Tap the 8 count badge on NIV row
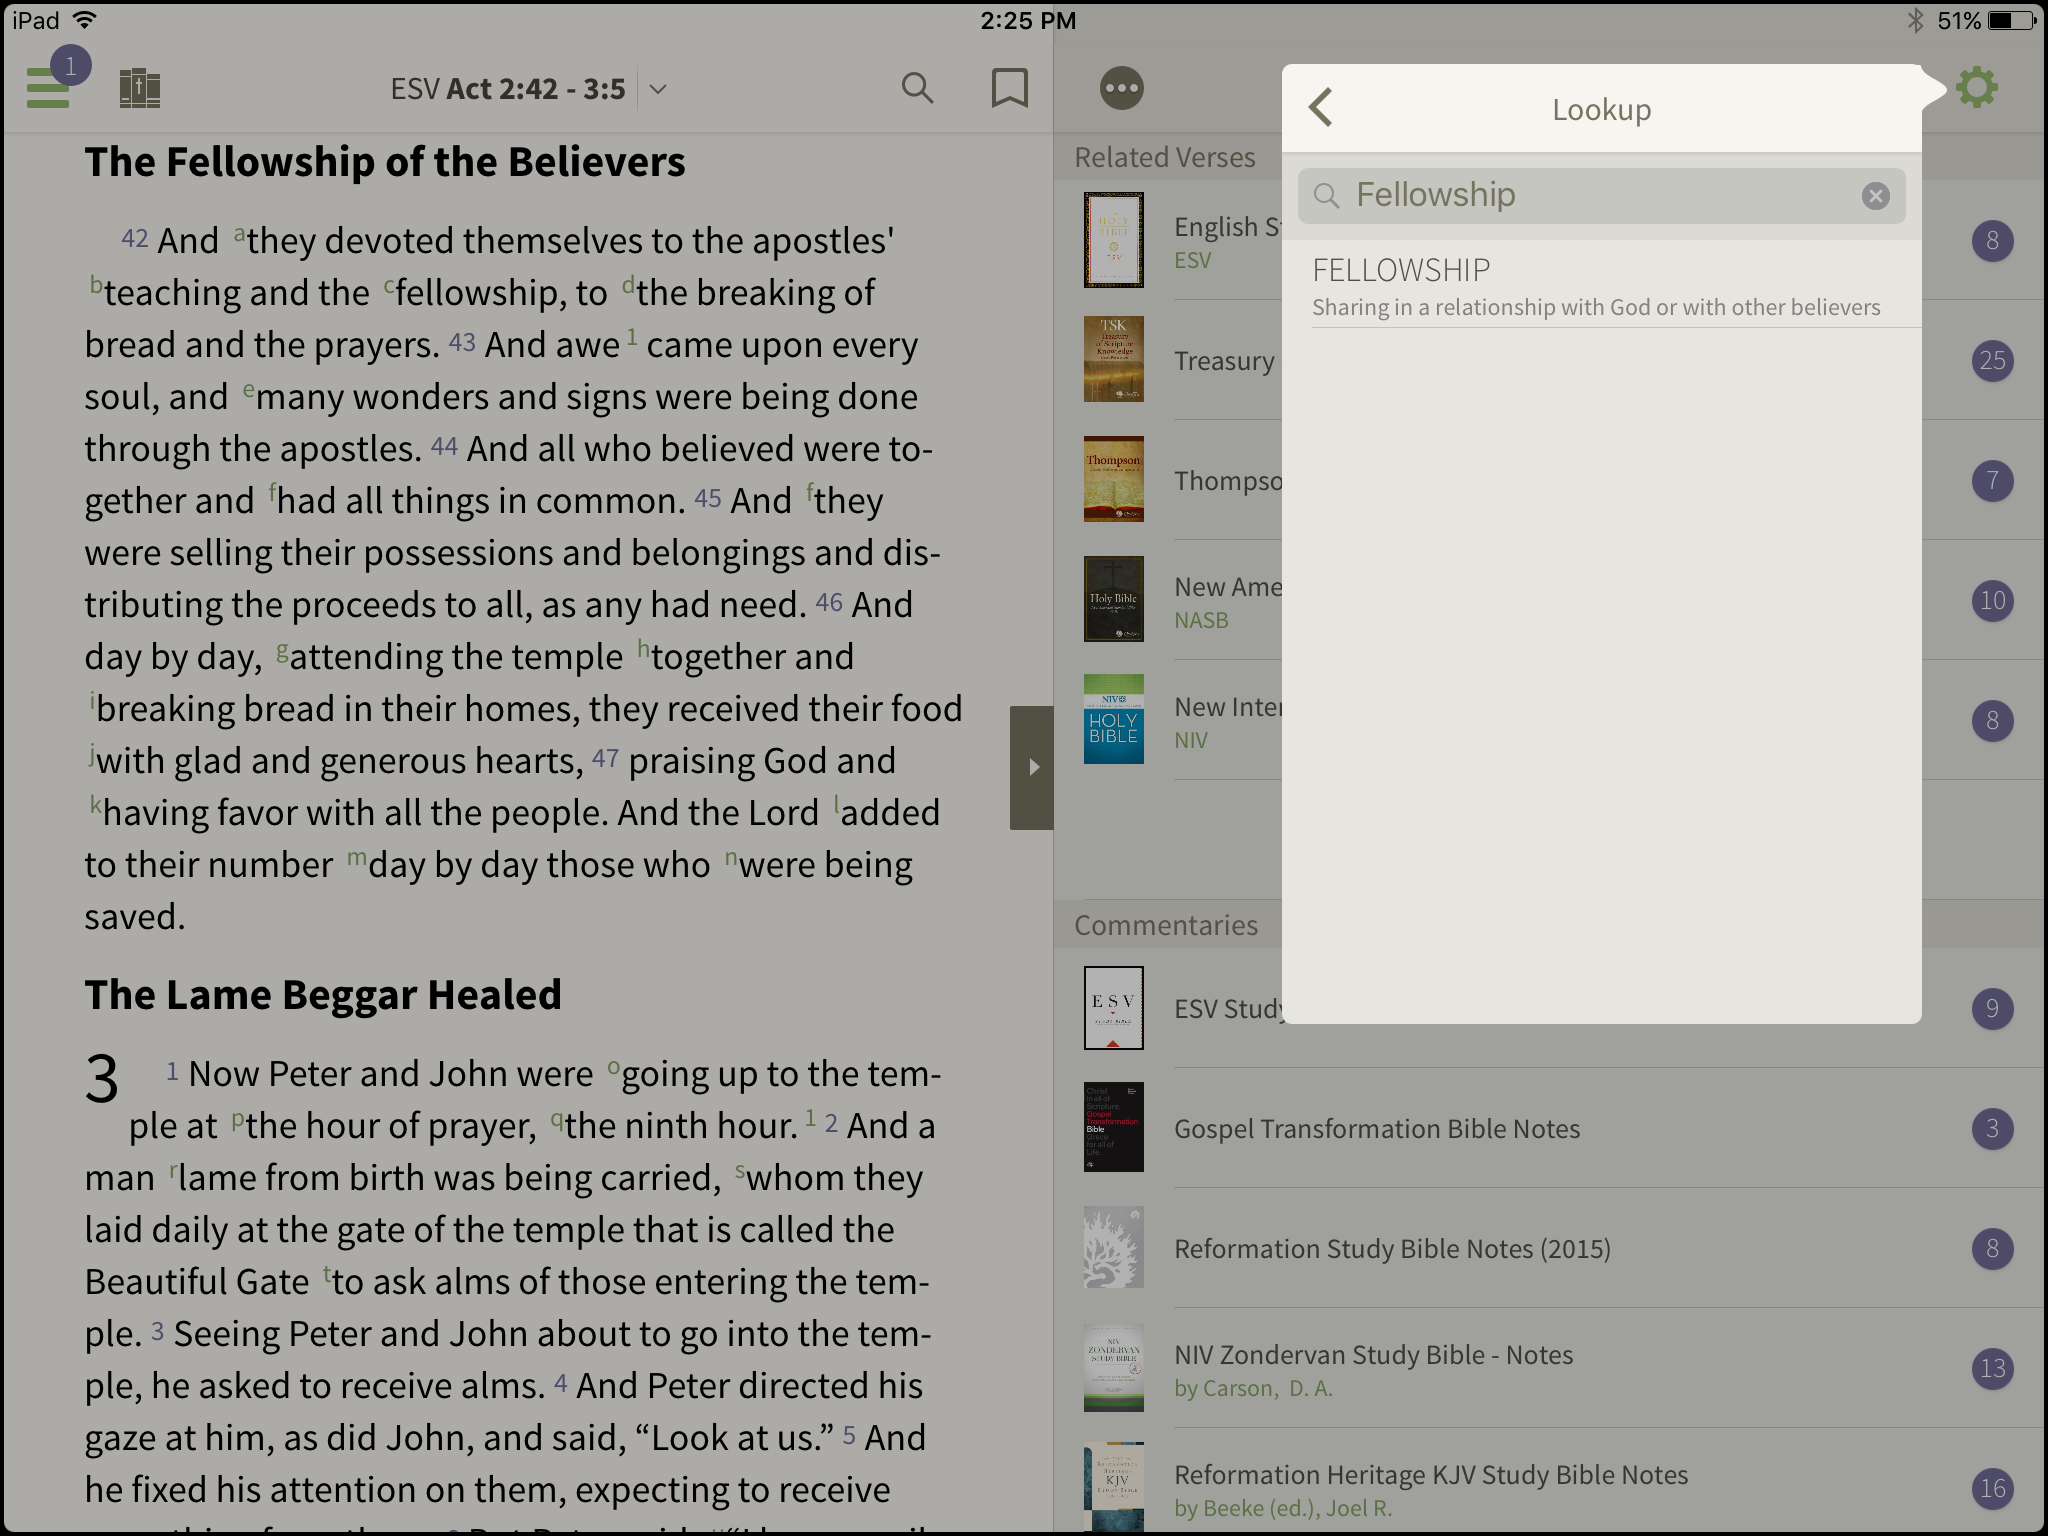The width and height of the screenshot is (2048, 1536). (x=1992, y=720)
